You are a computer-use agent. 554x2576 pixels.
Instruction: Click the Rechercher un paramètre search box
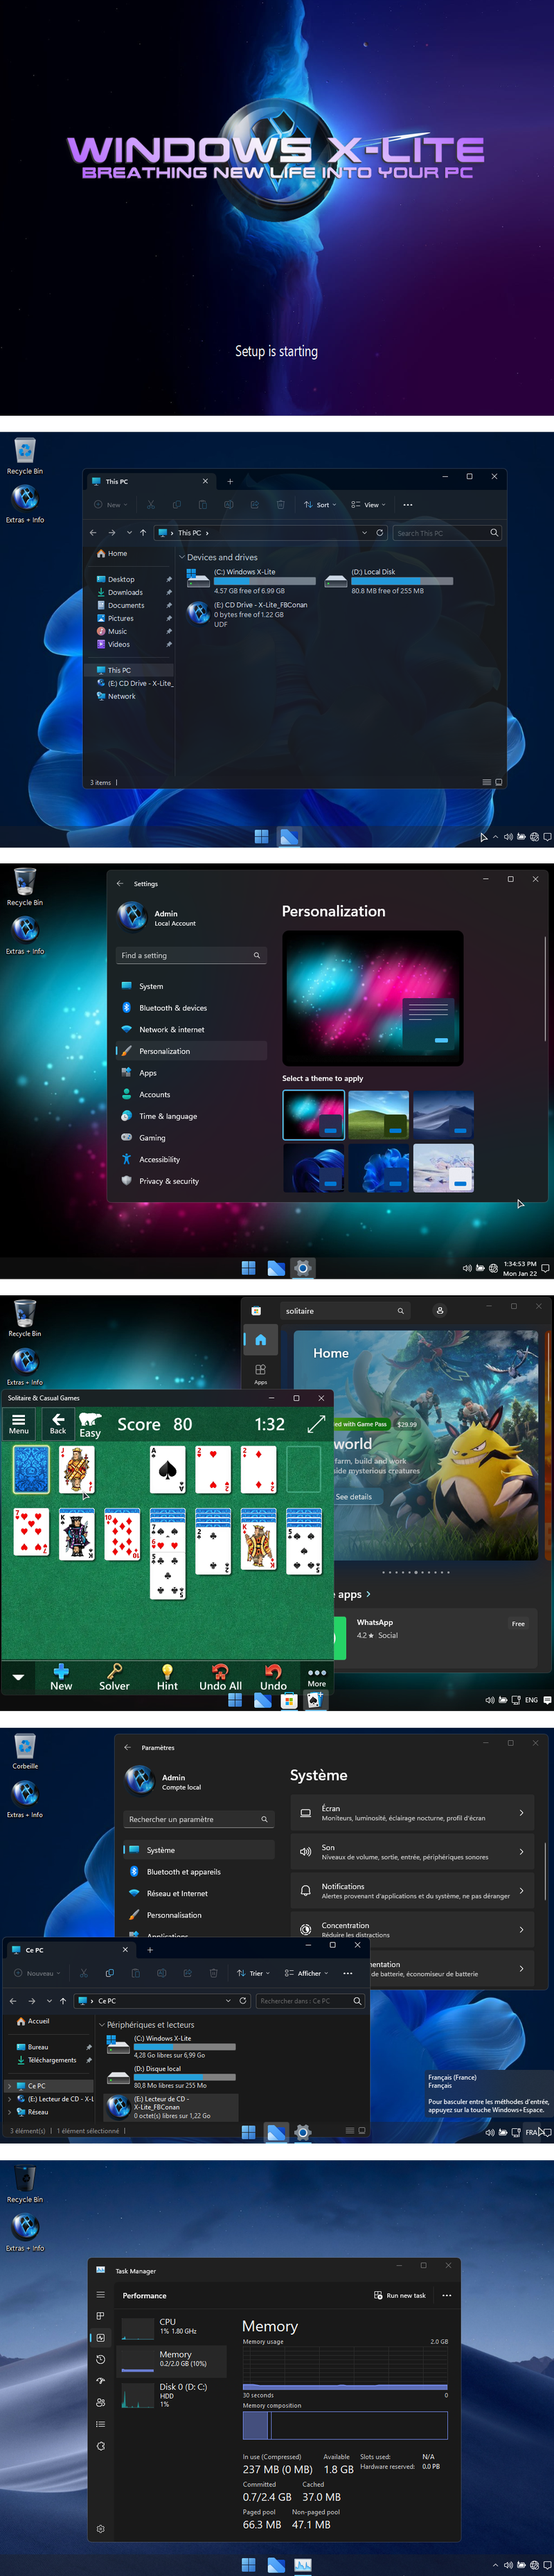(x=199, y=1819)
